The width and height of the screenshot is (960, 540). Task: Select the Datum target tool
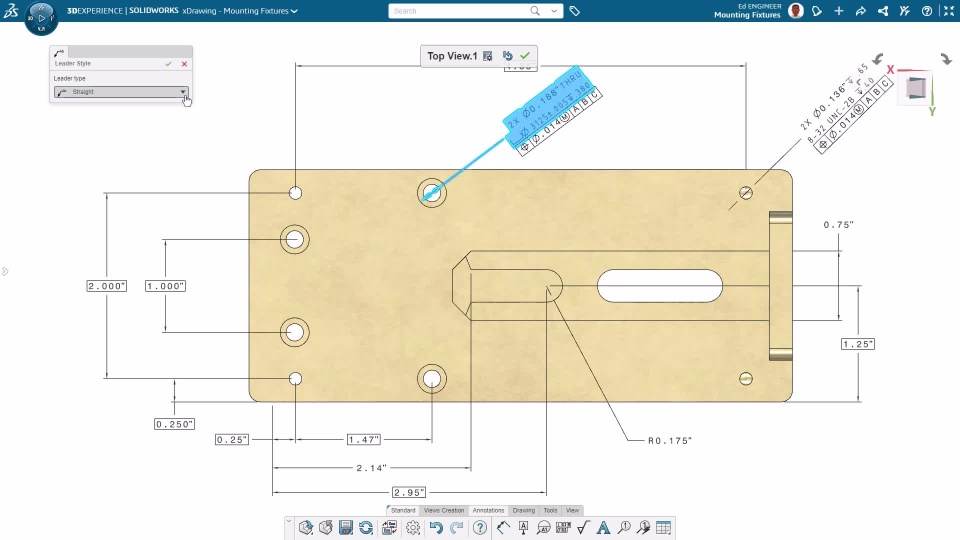click(x=543, y=528)
